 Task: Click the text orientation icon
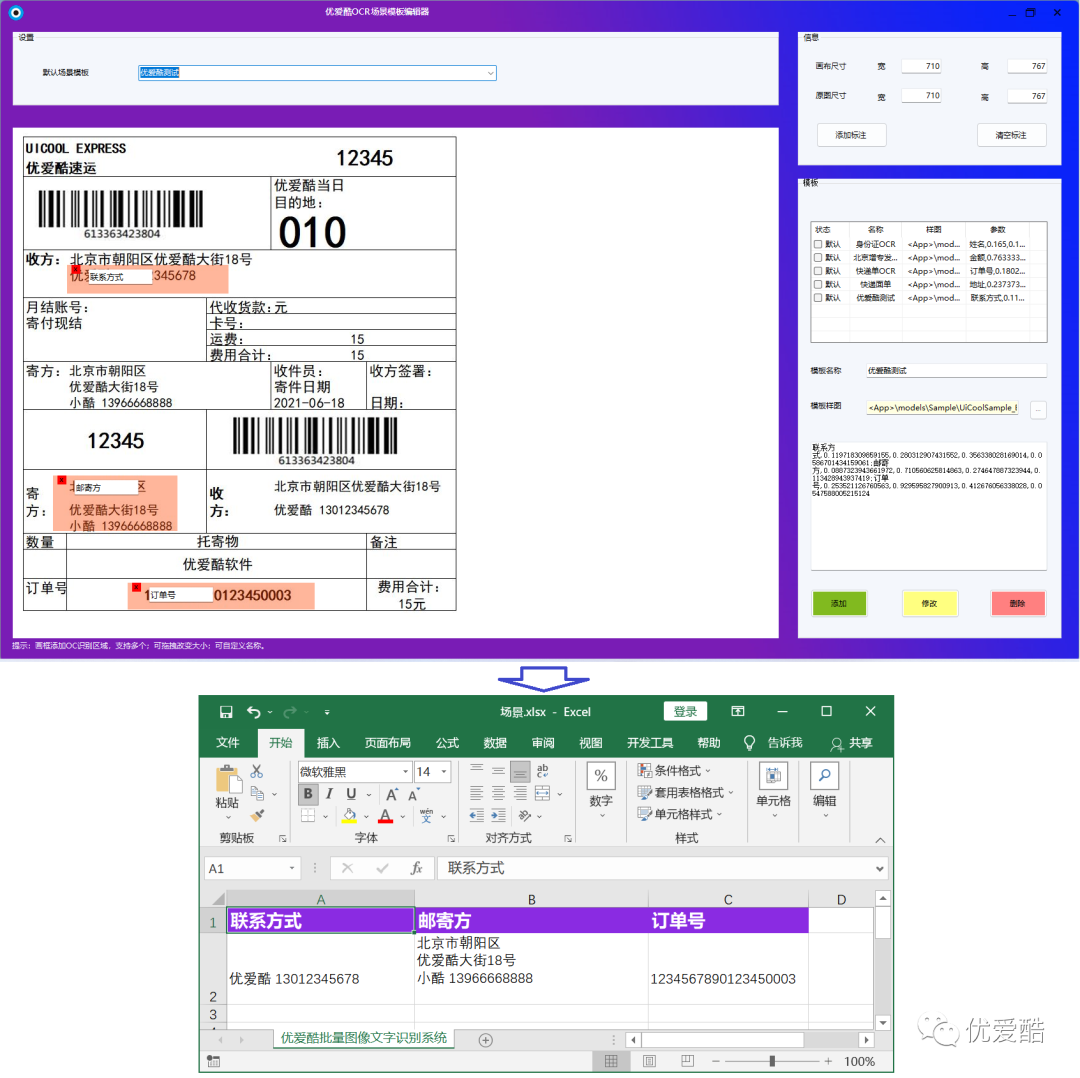click(x=525, y=816)
